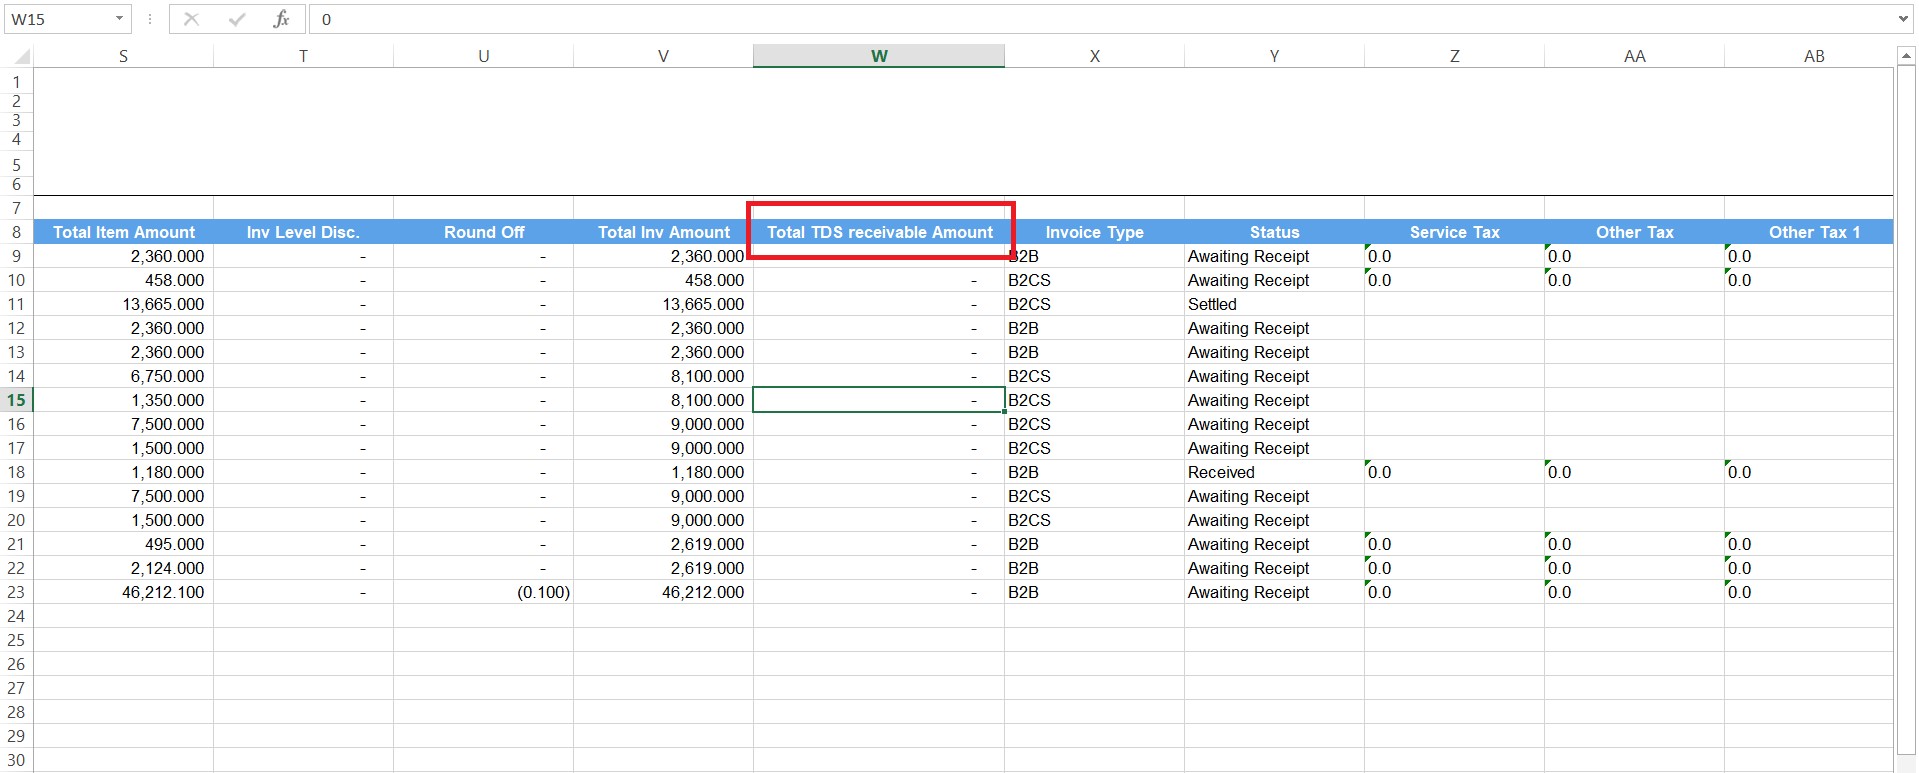
Task: Select column AB header
Action: tap(1809, 56)
